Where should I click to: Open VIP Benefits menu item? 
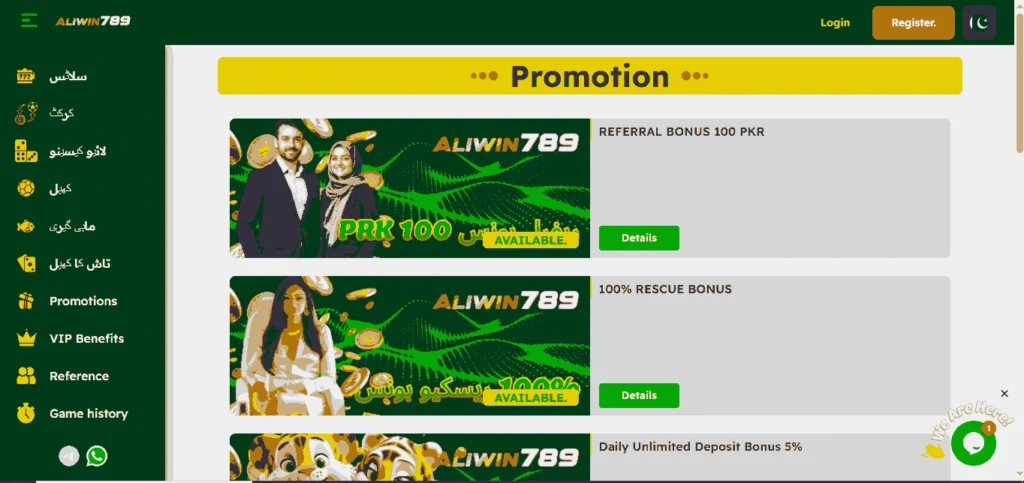click(86, 338)
